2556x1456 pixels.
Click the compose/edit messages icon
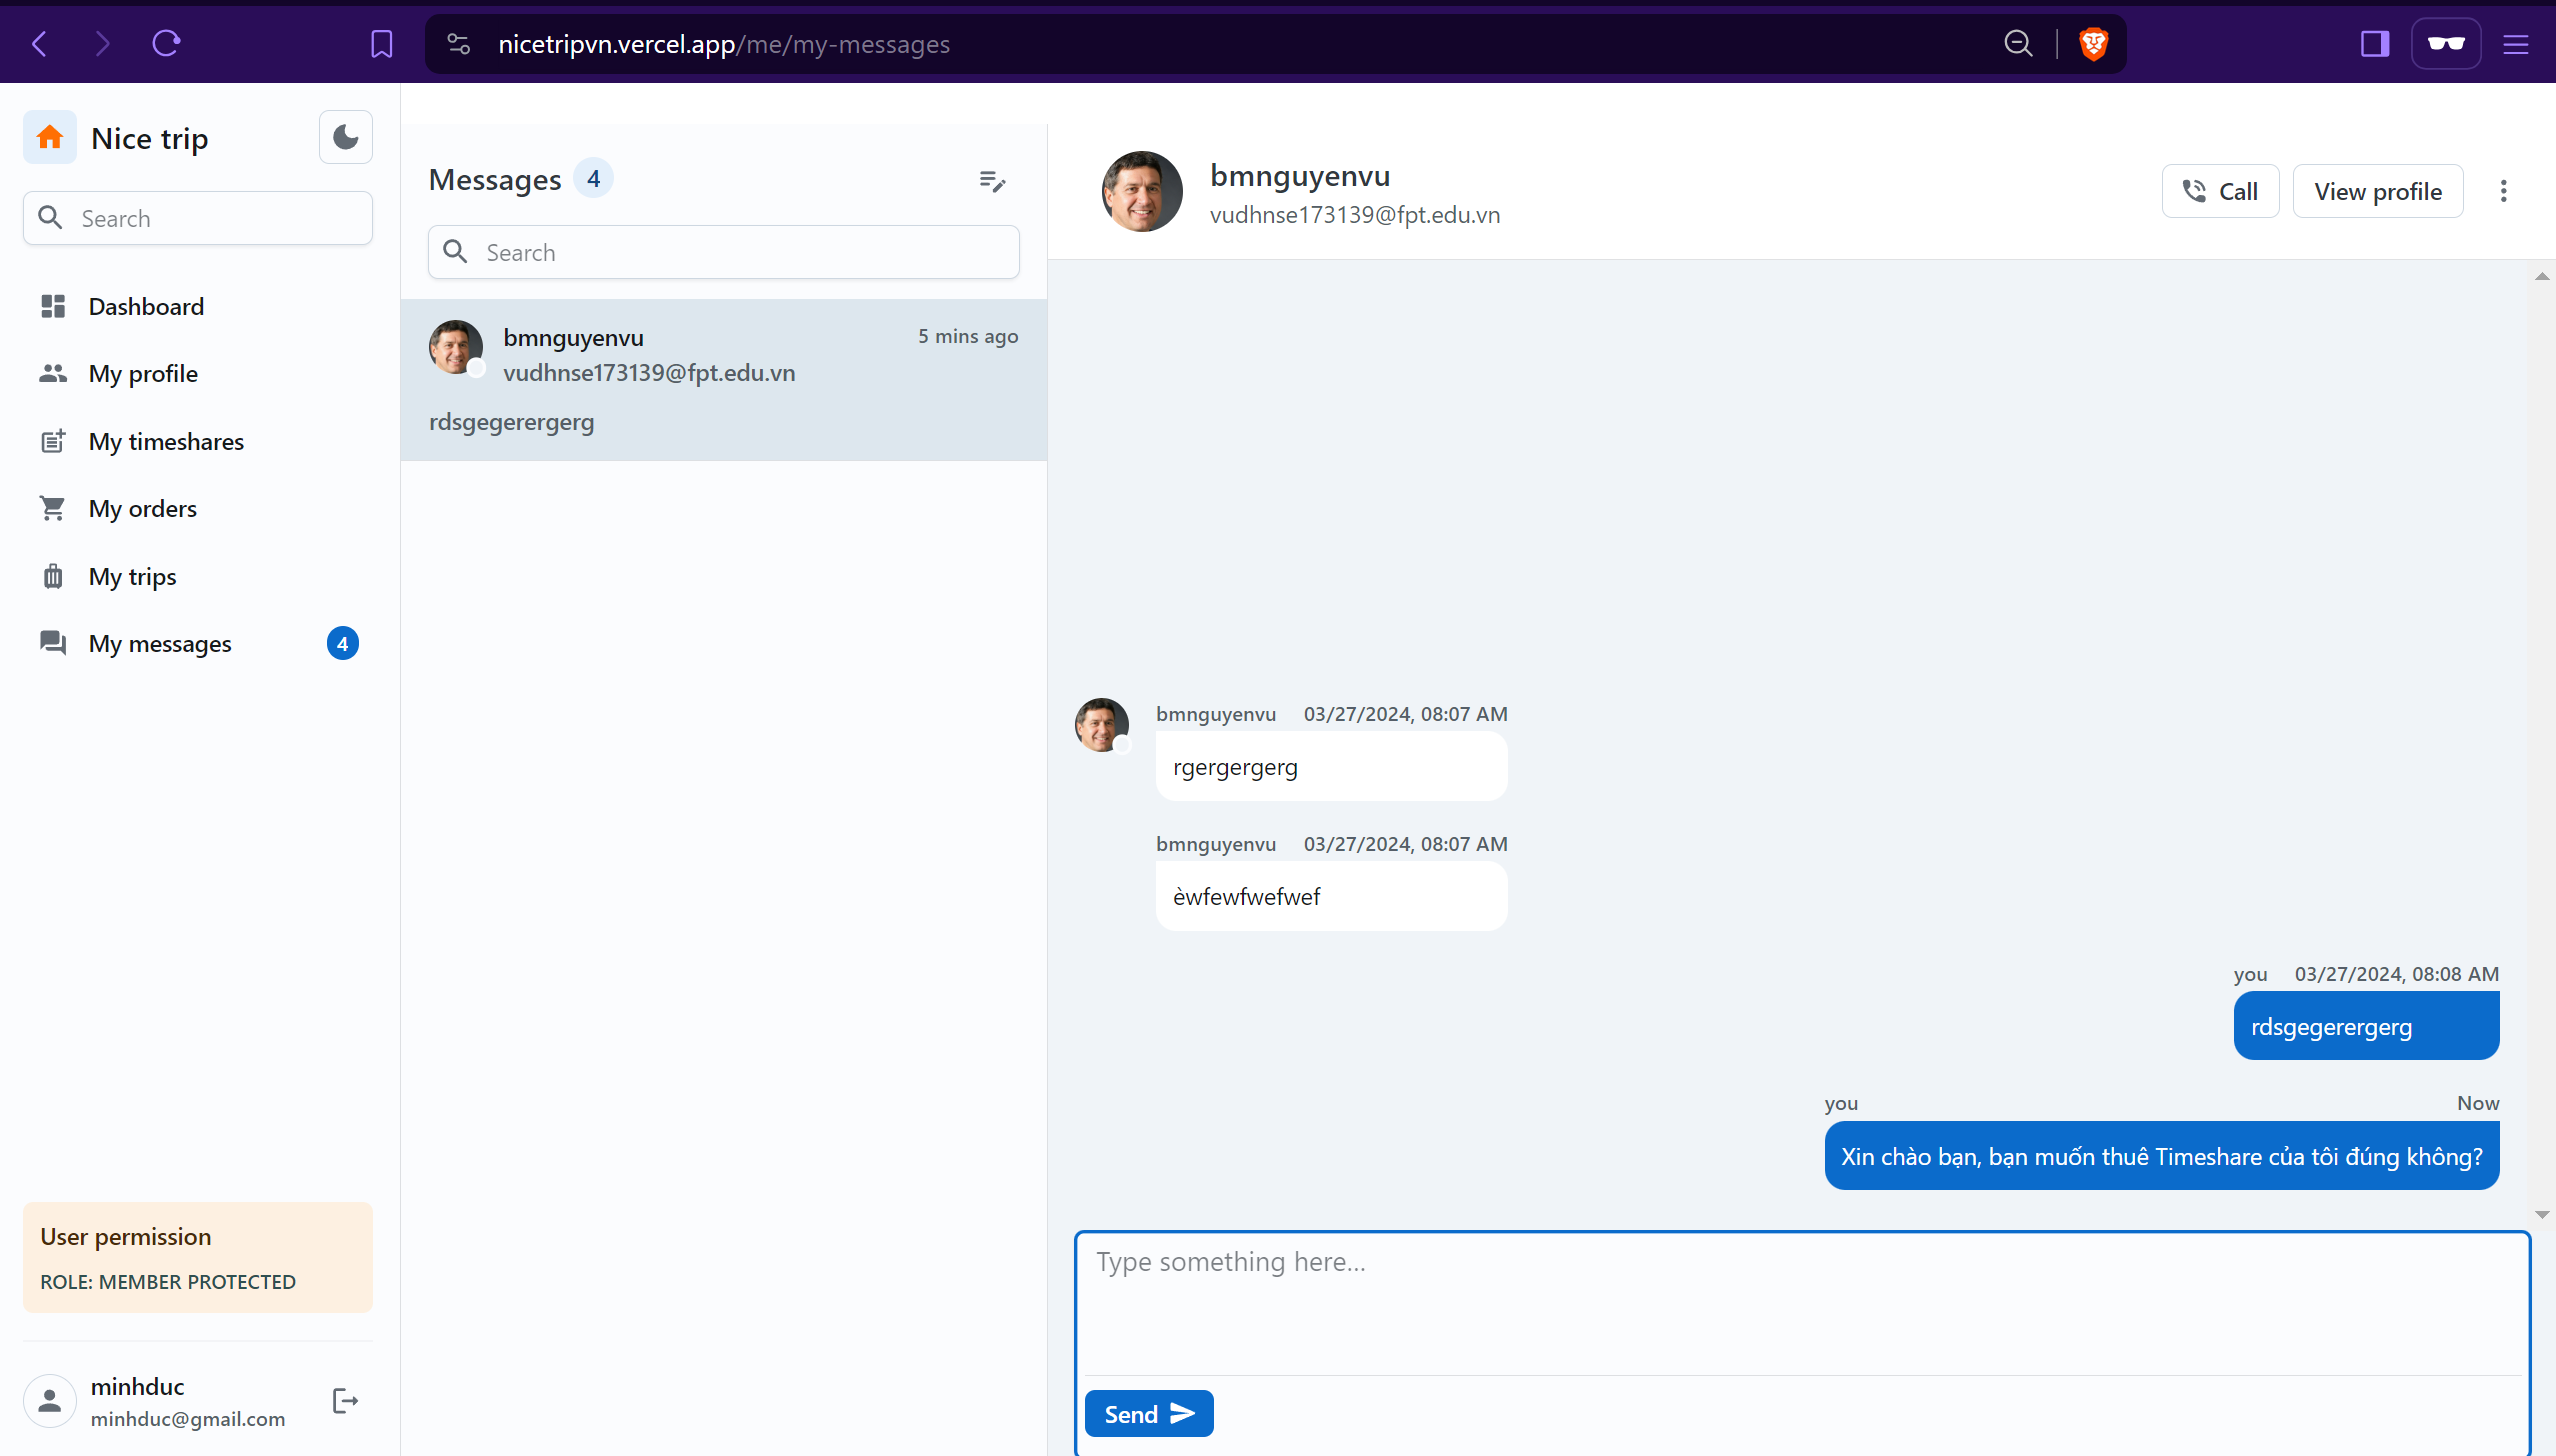[x=992, y=179]
